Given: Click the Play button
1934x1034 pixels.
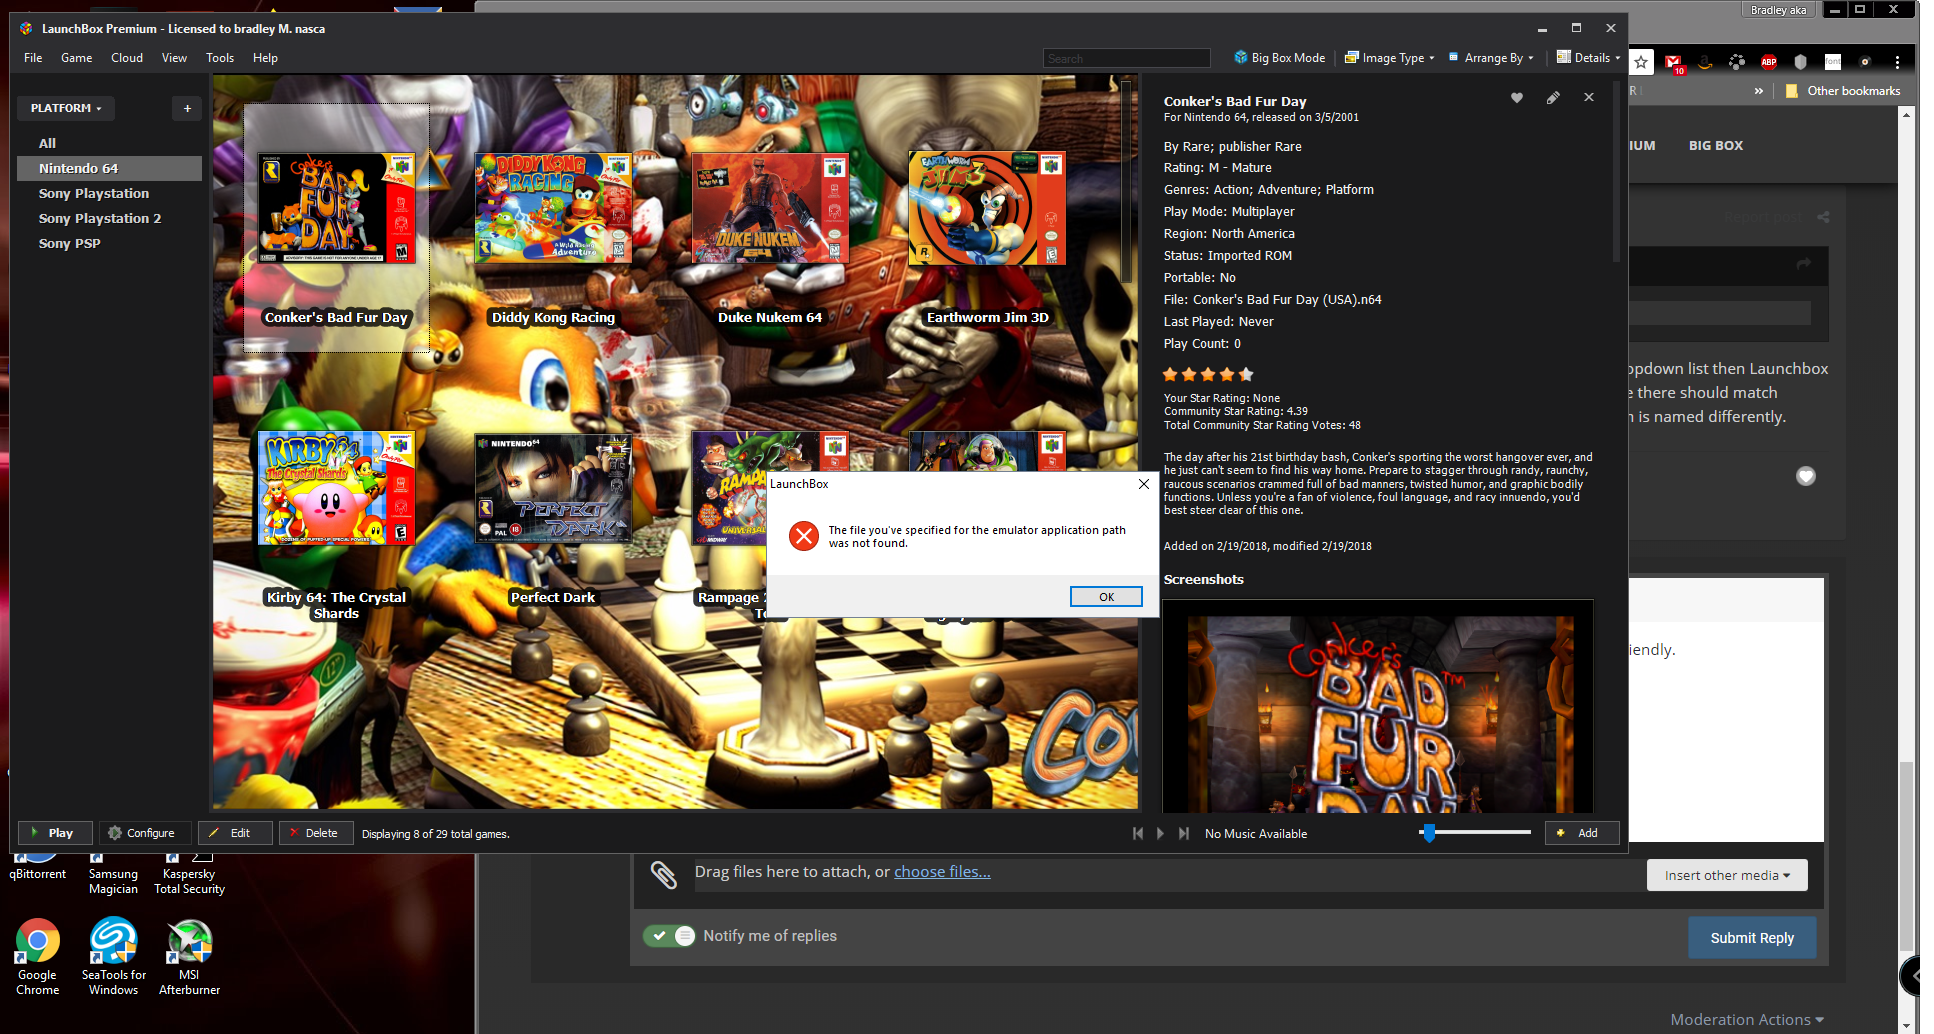Looking at the screenshot, I should tap(55, 833).
